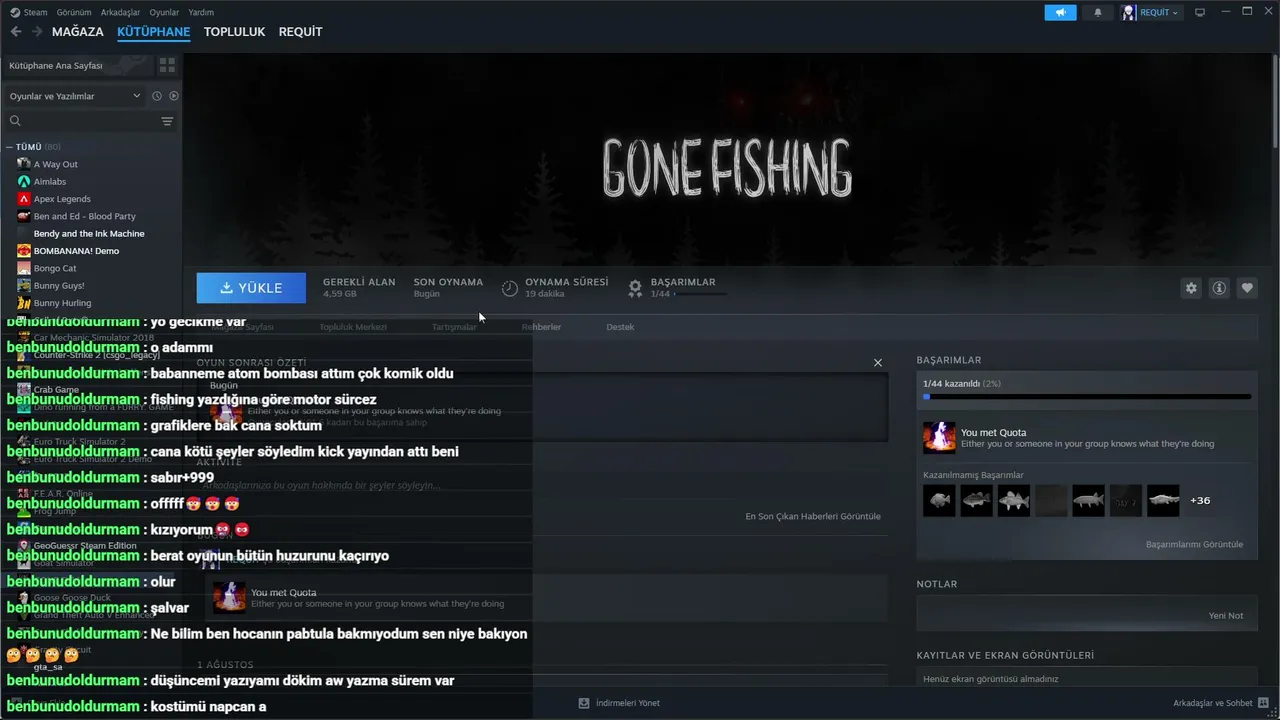Create a Yeni Not
Screen dimensions: 1280x720
pos(1226,615)
